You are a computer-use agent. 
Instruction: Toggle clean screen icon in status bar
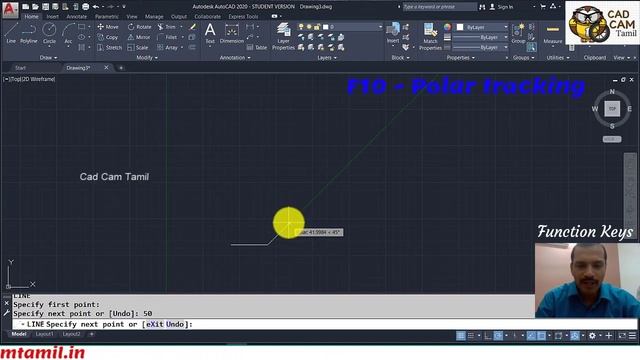(x=622, y=336)
